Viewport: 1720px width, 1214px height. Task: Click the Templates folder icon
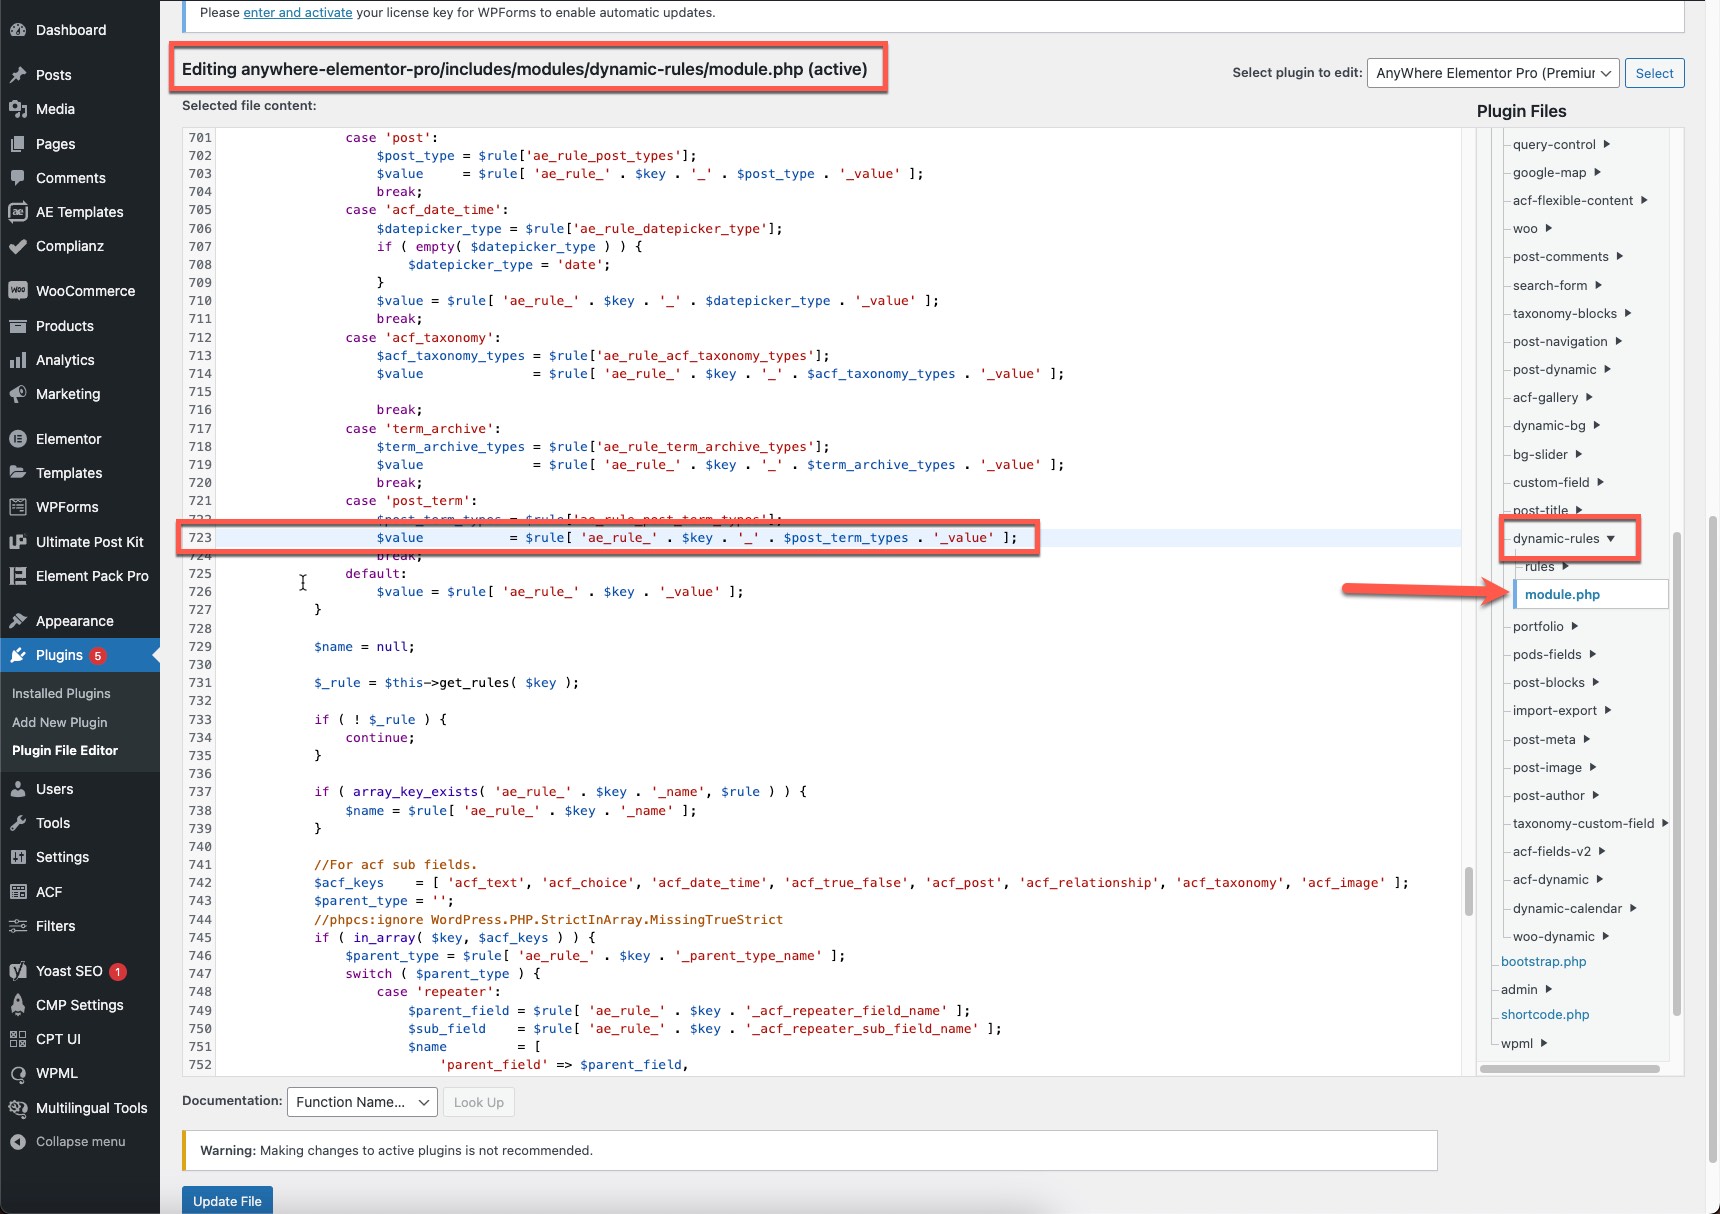(x=18, y=473)
